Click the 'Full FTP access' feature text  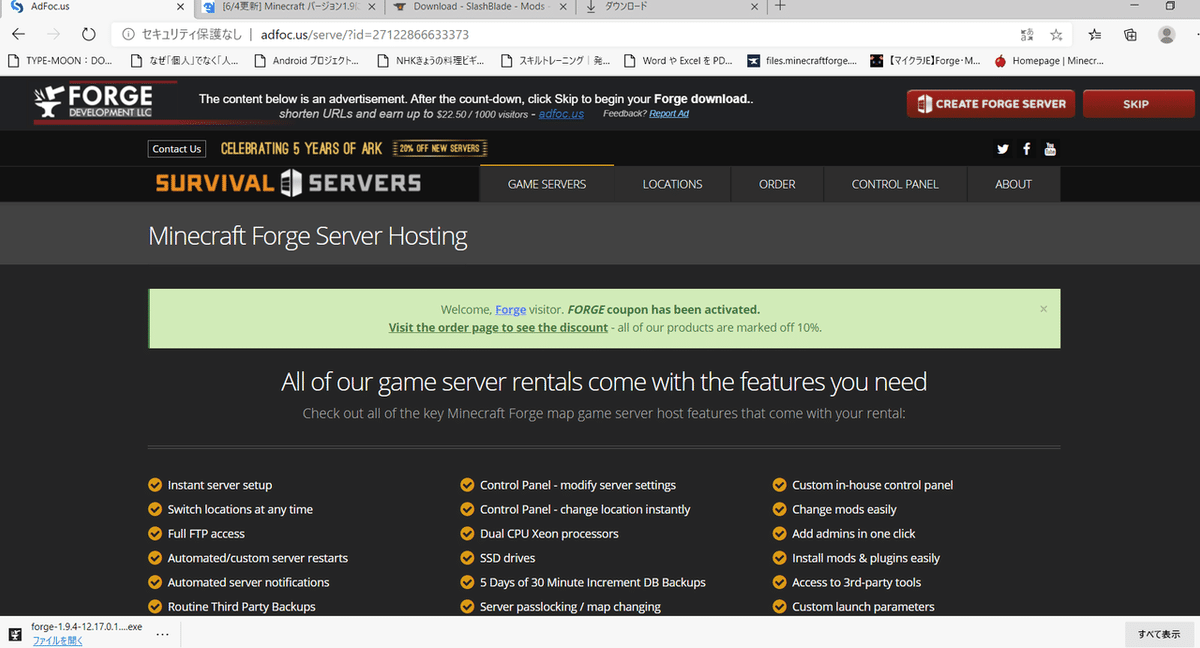click(x=206, y=534)
